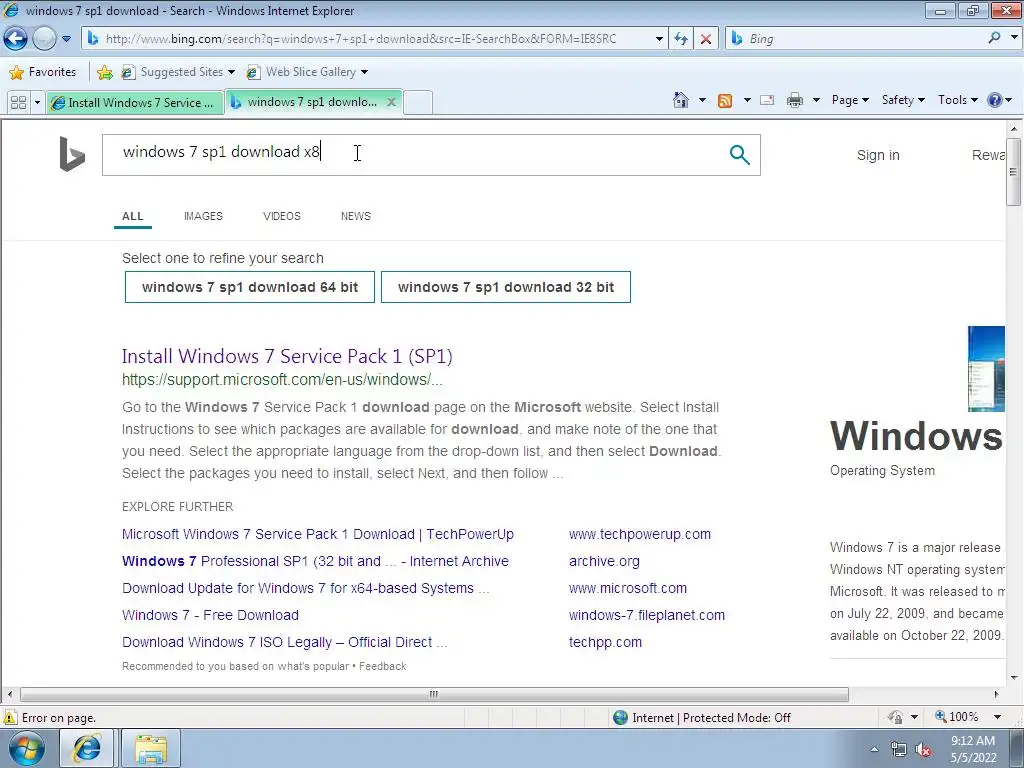1024x768 pixels.
Task: Click the RSS Feeds icon
Action: point(725,101)
